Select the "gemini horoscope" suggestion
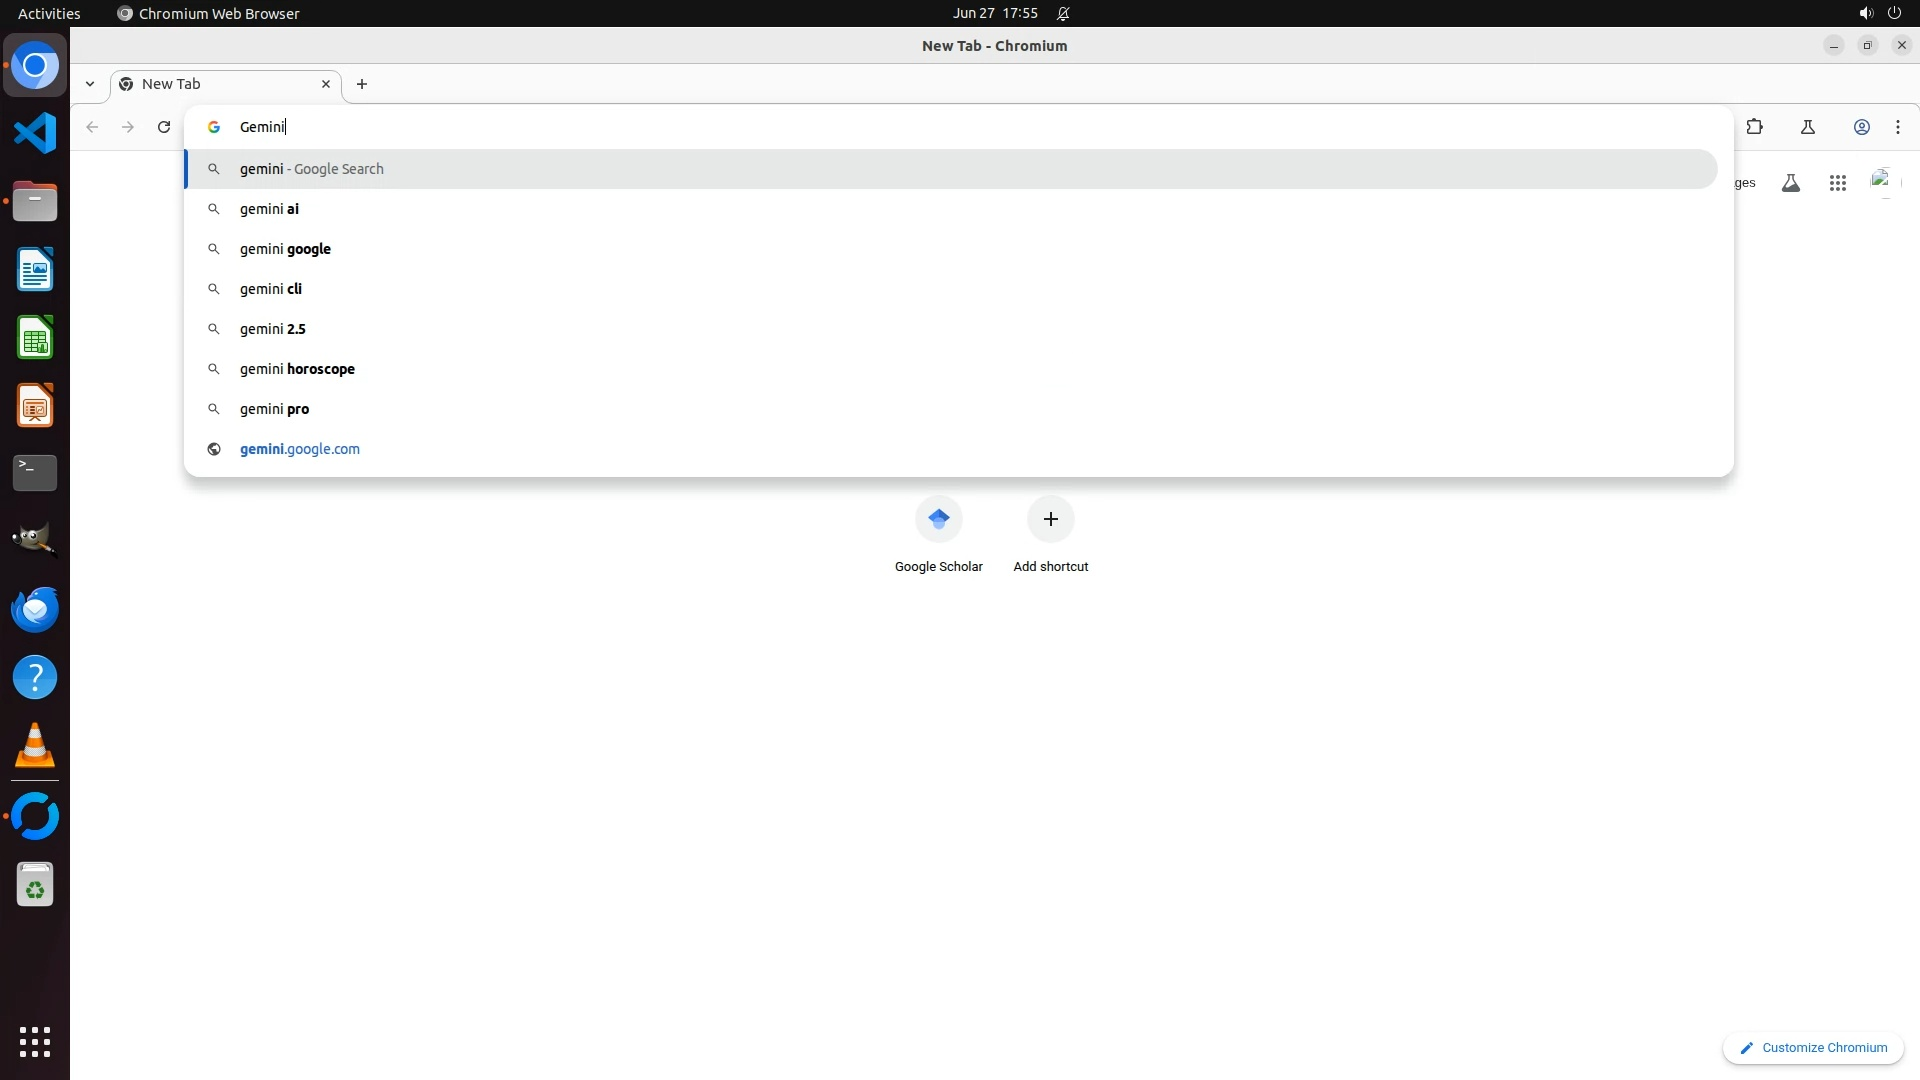The height and width of the screenshot is (1080, 1920). 297,369
